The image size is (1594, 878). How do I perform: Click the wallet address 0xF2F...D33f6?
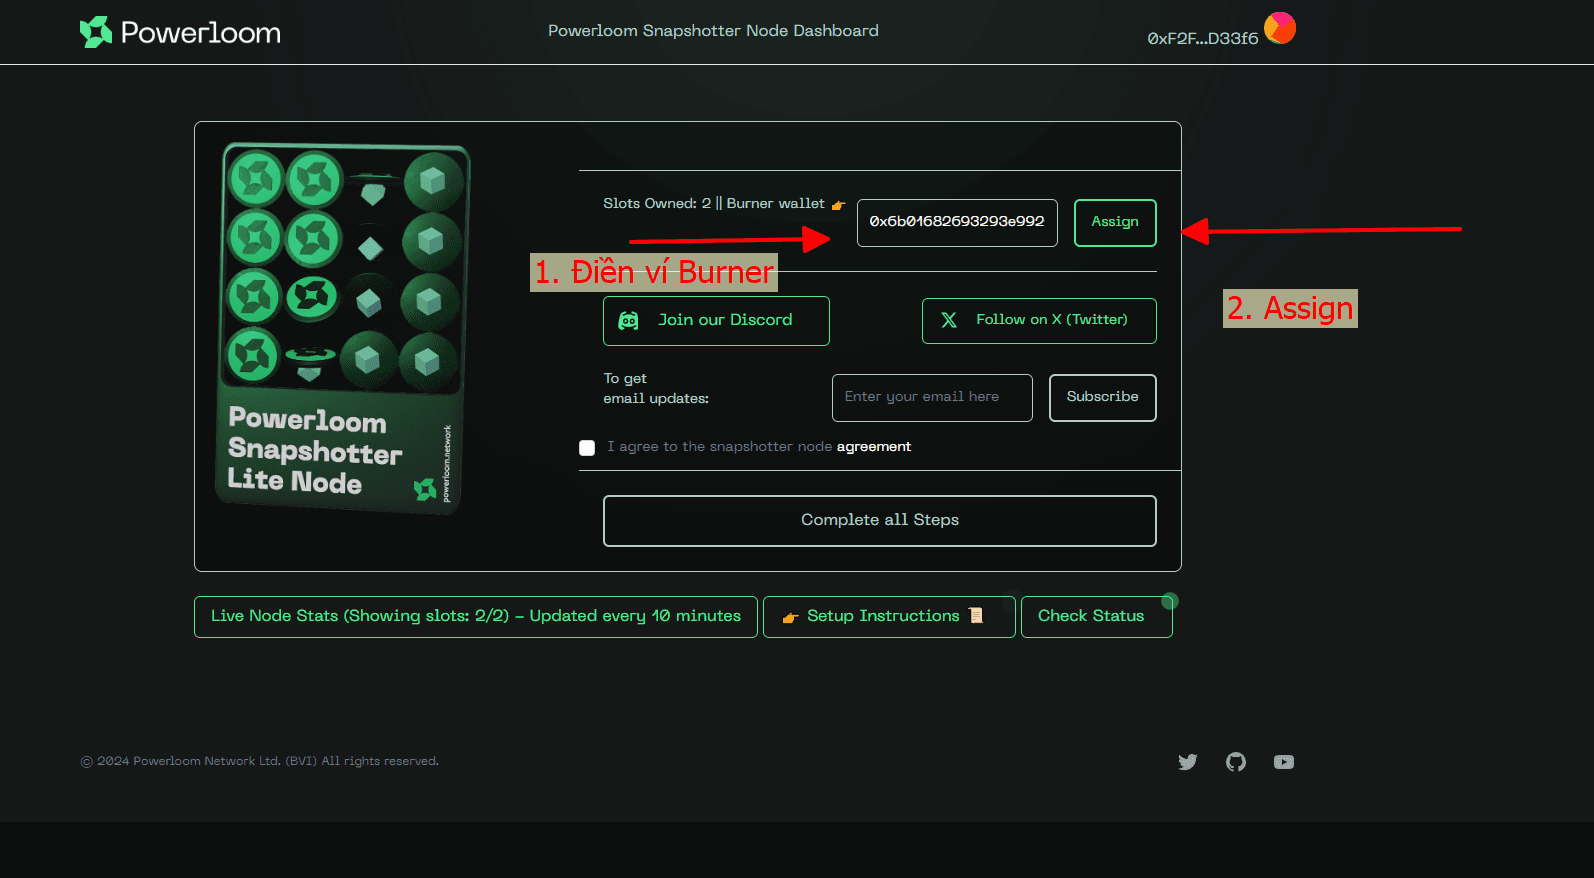1202,39
